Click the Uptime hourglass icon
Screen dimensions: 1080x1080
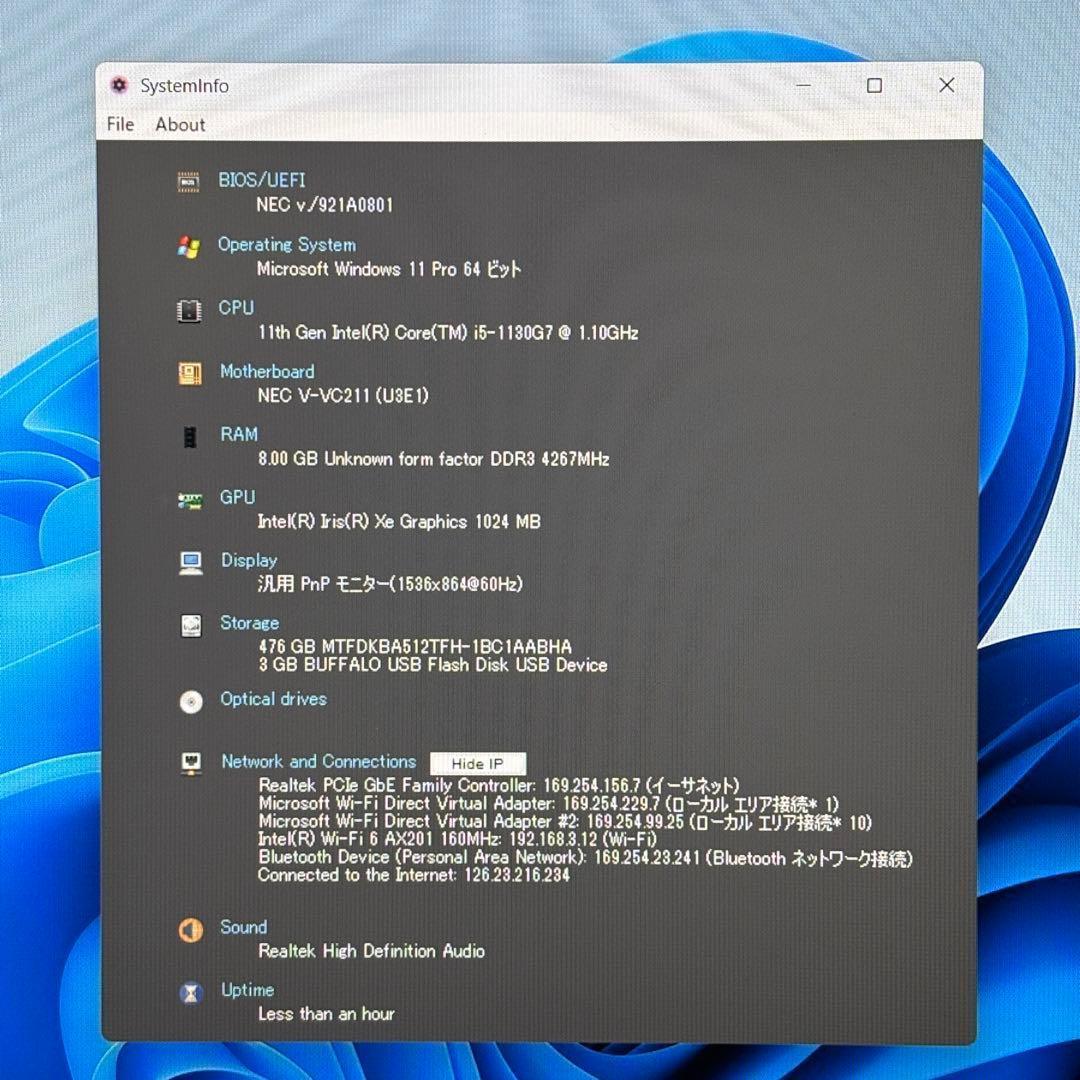(190, 991)
